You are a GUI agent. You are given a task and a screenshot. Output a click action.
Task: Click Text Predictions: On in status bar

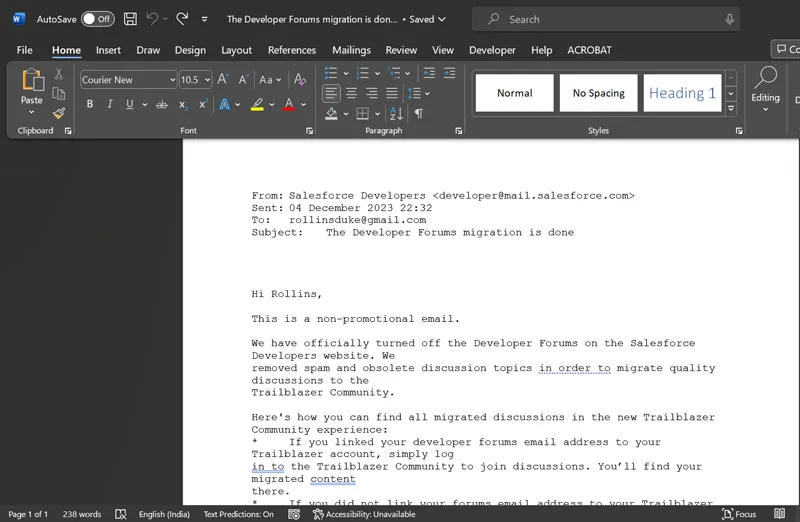tap(238, 514)
